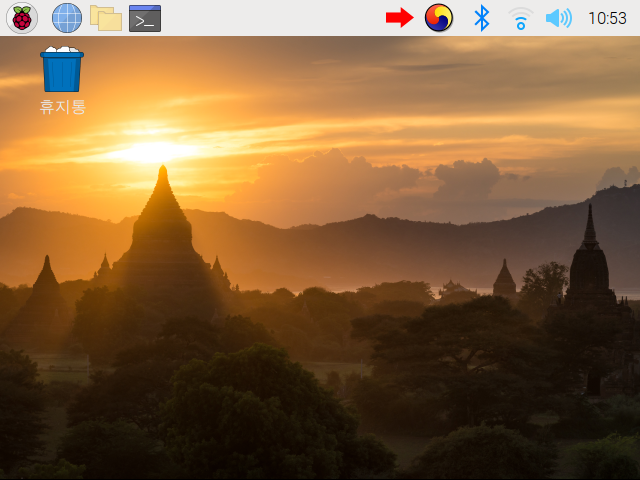This screenshot has height=480, width=640.
Task: Open the Wi-Fi network menu
Action: pyautogui.click(x=520, y=19)
